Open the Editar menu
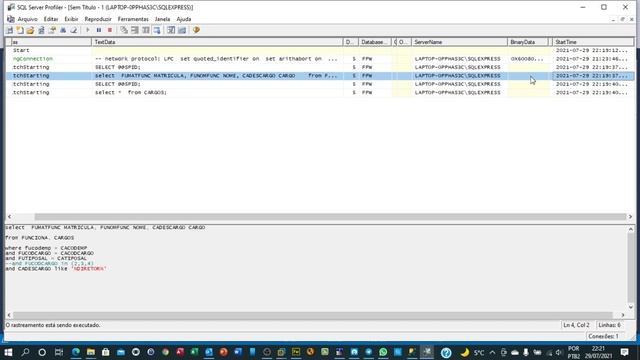Image resolution: width=640 pixels, height=360 pixels. coord(51,19)
